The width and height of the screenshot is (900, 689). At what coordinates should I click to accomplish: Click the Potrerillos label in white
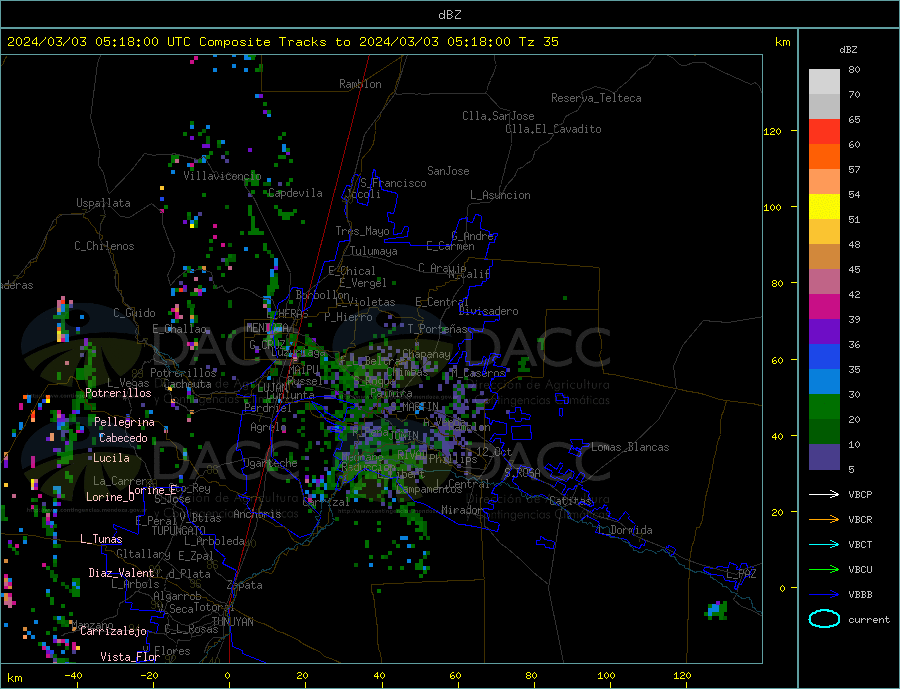tap(118, 393)
